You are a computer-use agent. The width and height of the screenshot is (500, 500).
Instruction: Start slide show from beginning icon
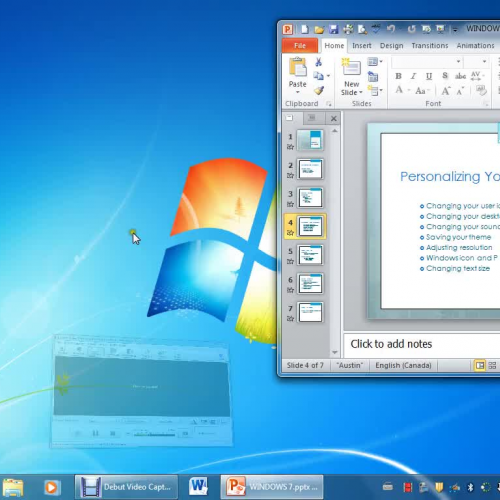[x=441, y=29]
